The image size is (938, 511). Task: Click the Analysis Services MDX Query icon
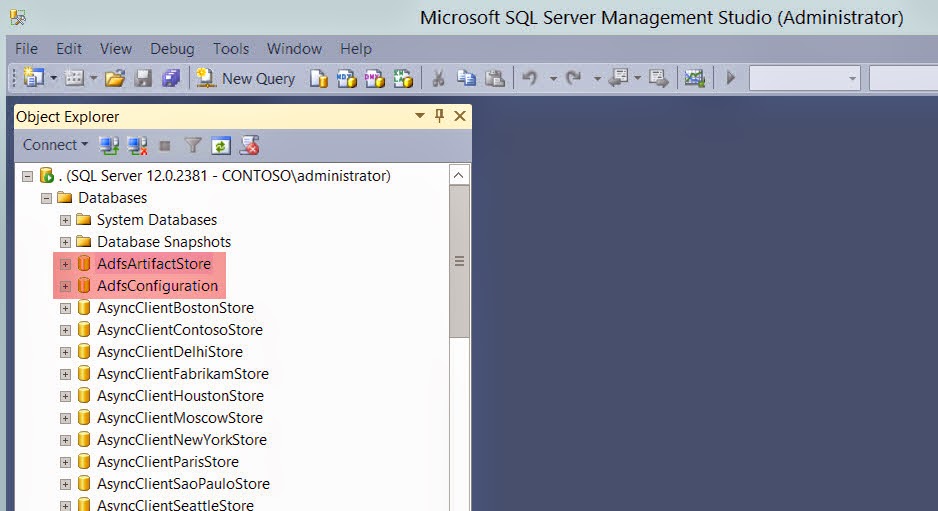tap(346, 78)
